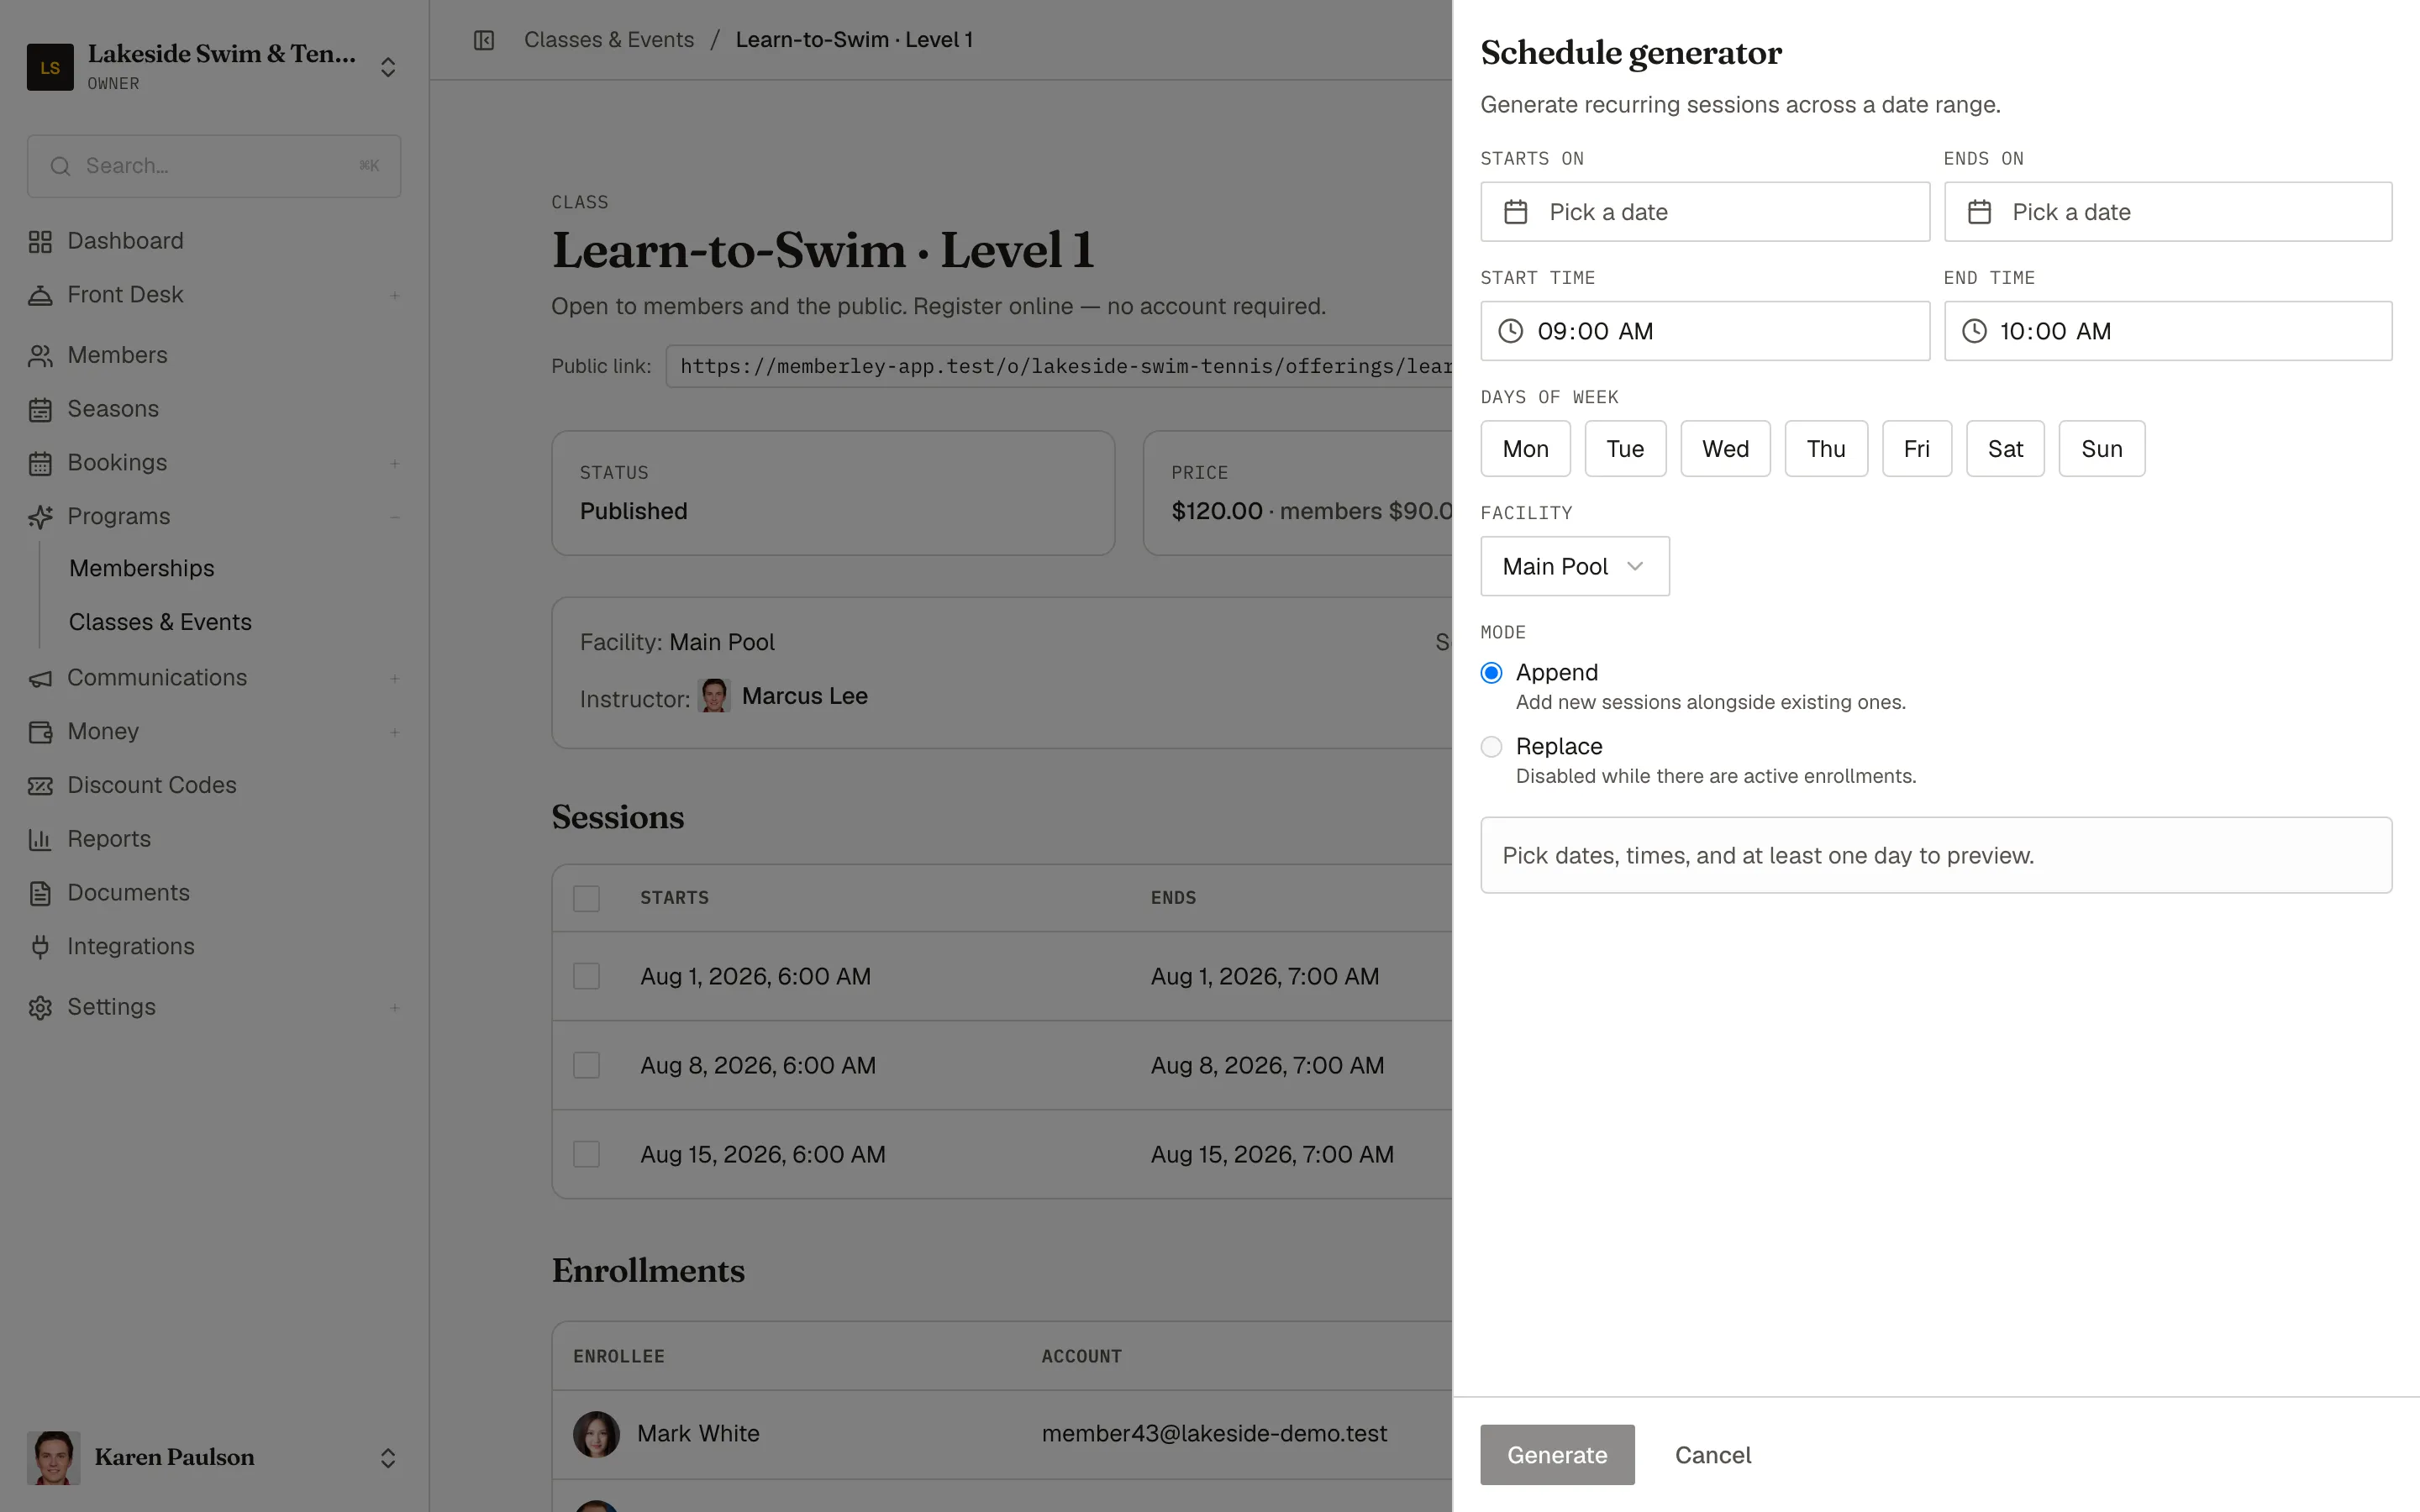Expand the Communications submenu
This screenshot has width=2420, height=1512.
[395, 678]
